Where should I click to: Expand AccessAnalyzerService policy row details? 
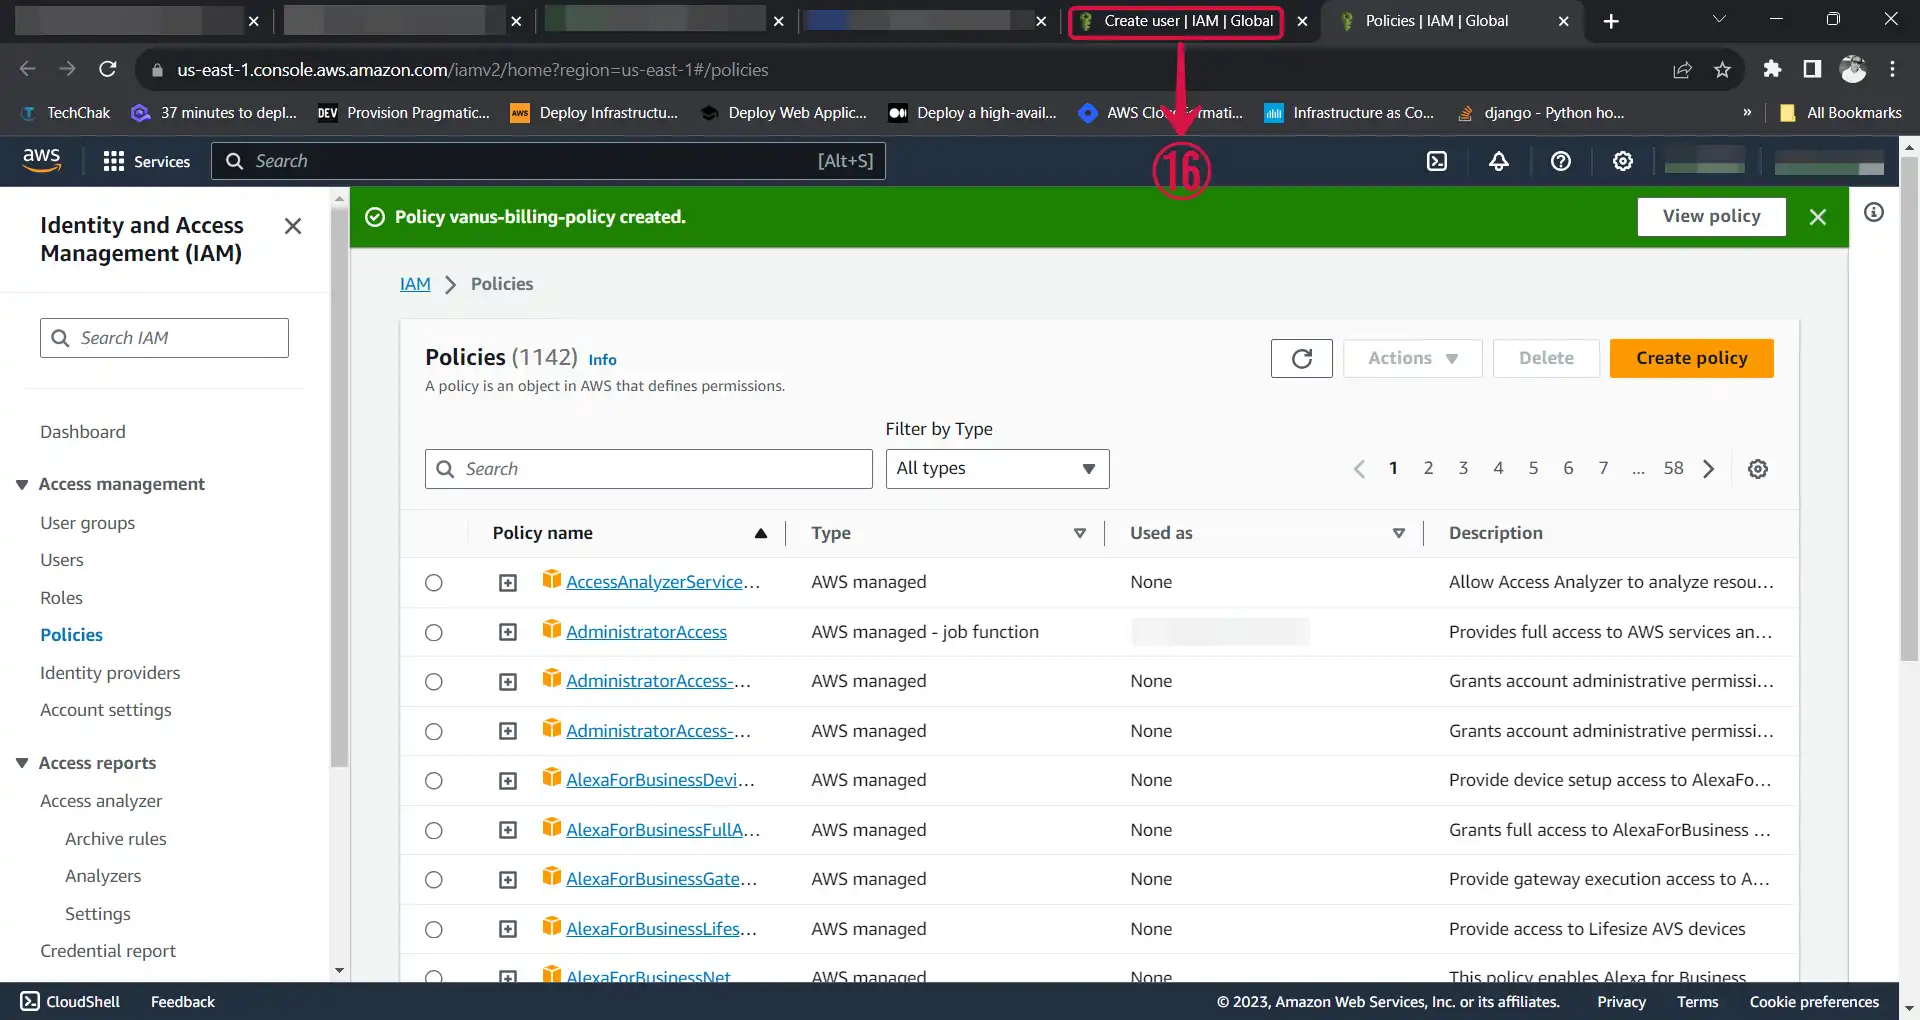point(508,583)
